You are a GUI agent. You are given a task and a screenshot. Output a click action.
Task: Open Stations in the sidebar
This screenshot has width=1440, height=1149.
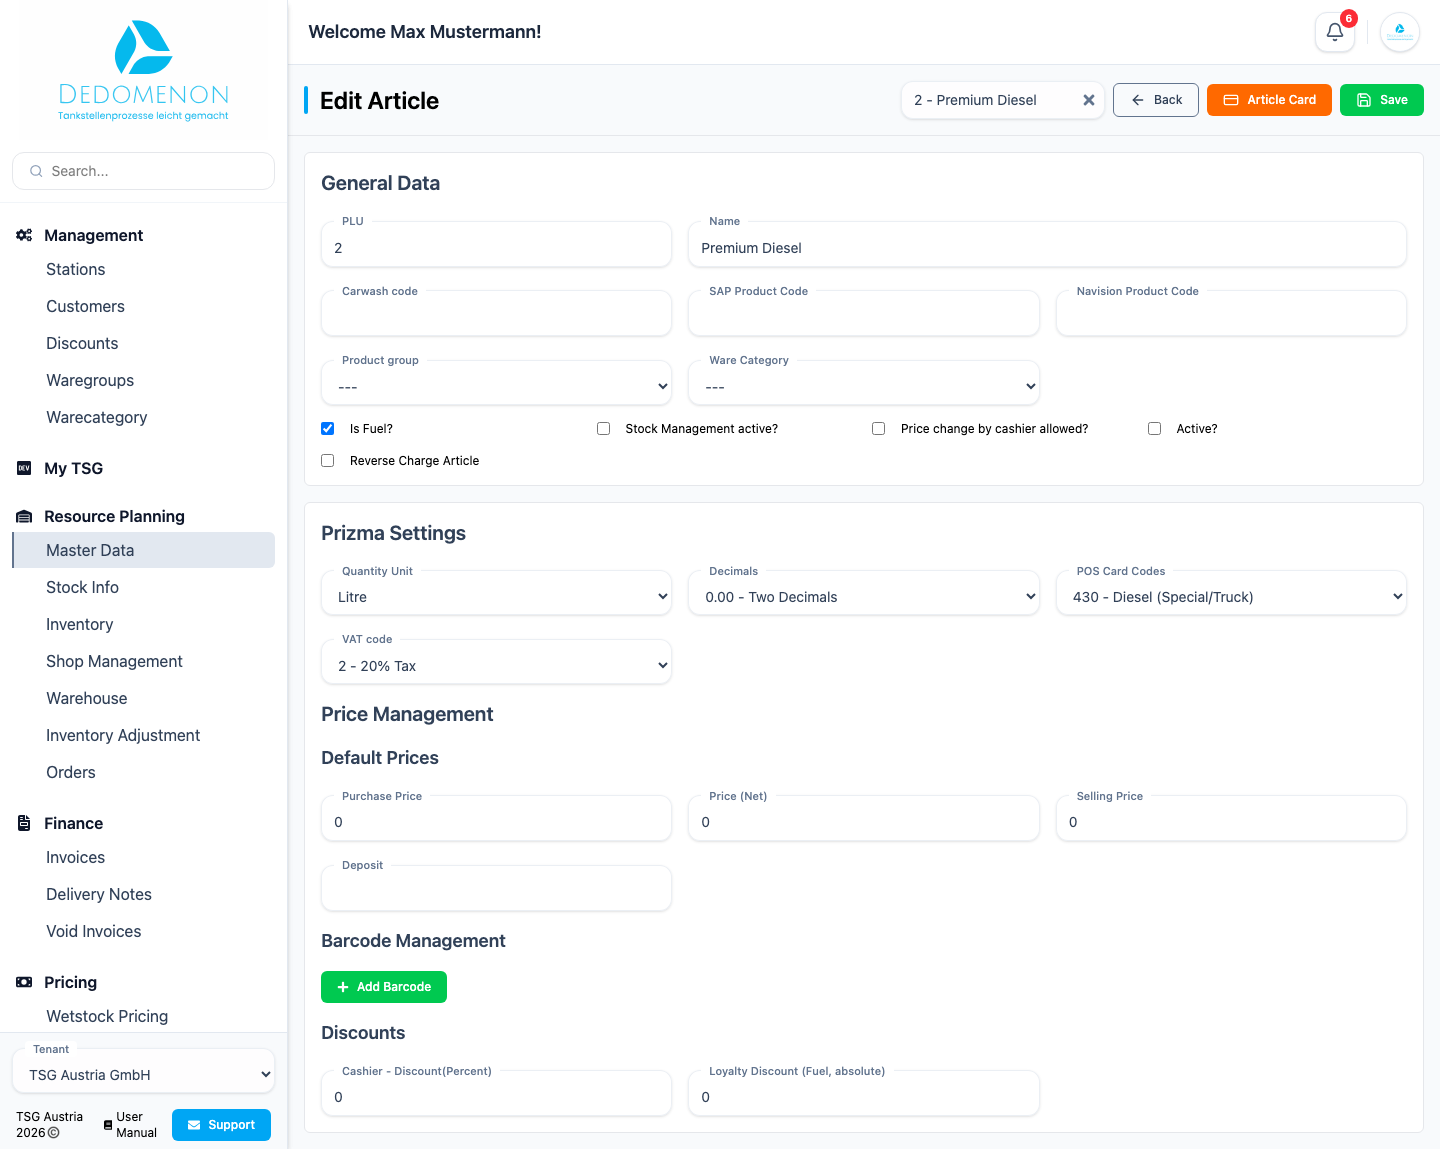pyautogui.click(x=76, y=269)
